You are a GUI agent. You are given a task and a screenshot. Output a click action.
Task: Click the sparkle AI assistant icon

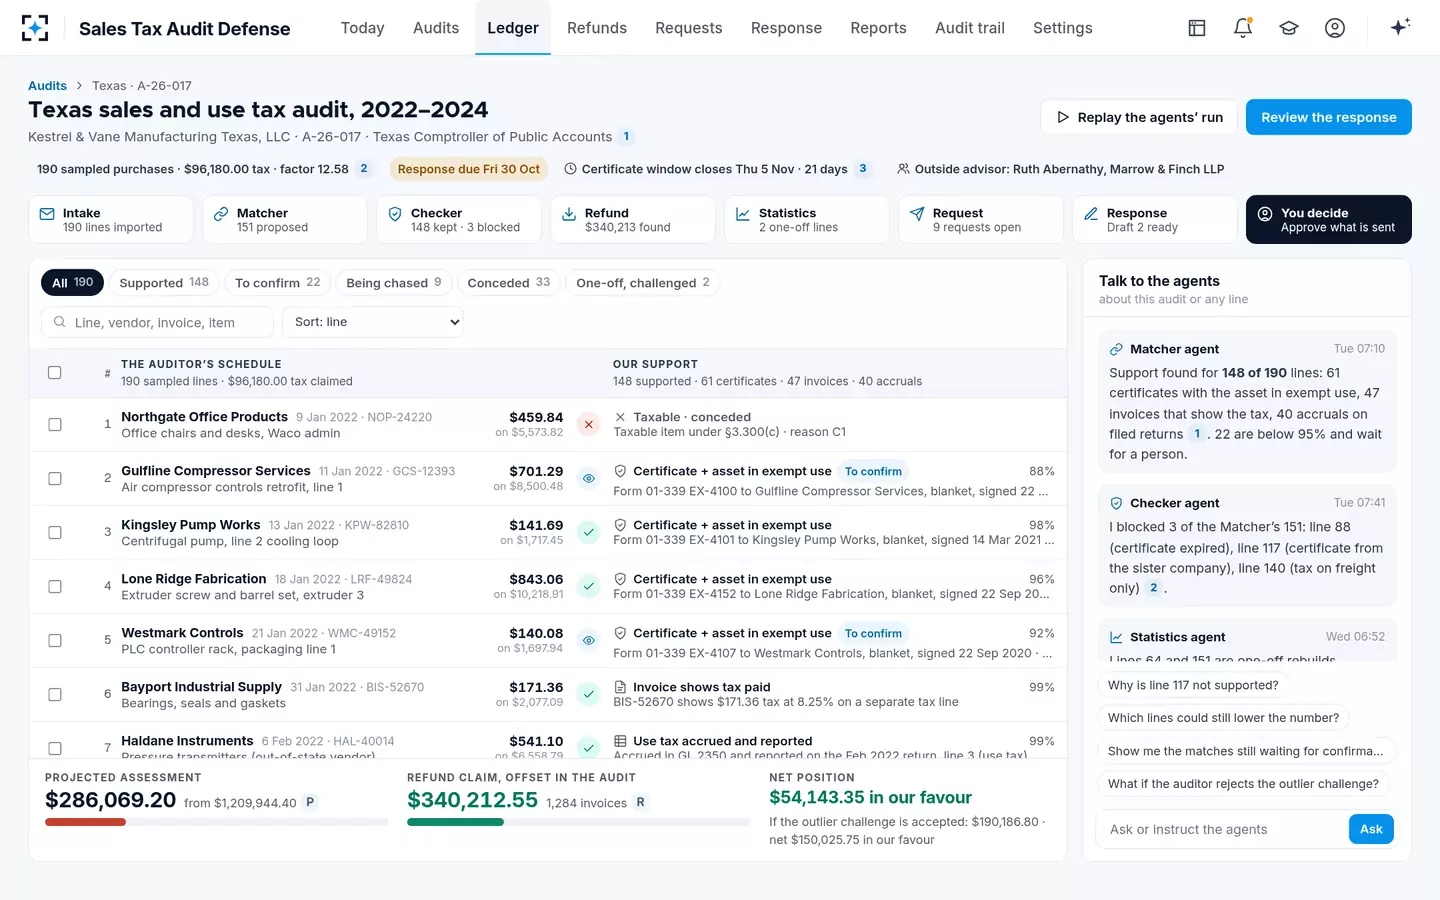(1400, 27)
